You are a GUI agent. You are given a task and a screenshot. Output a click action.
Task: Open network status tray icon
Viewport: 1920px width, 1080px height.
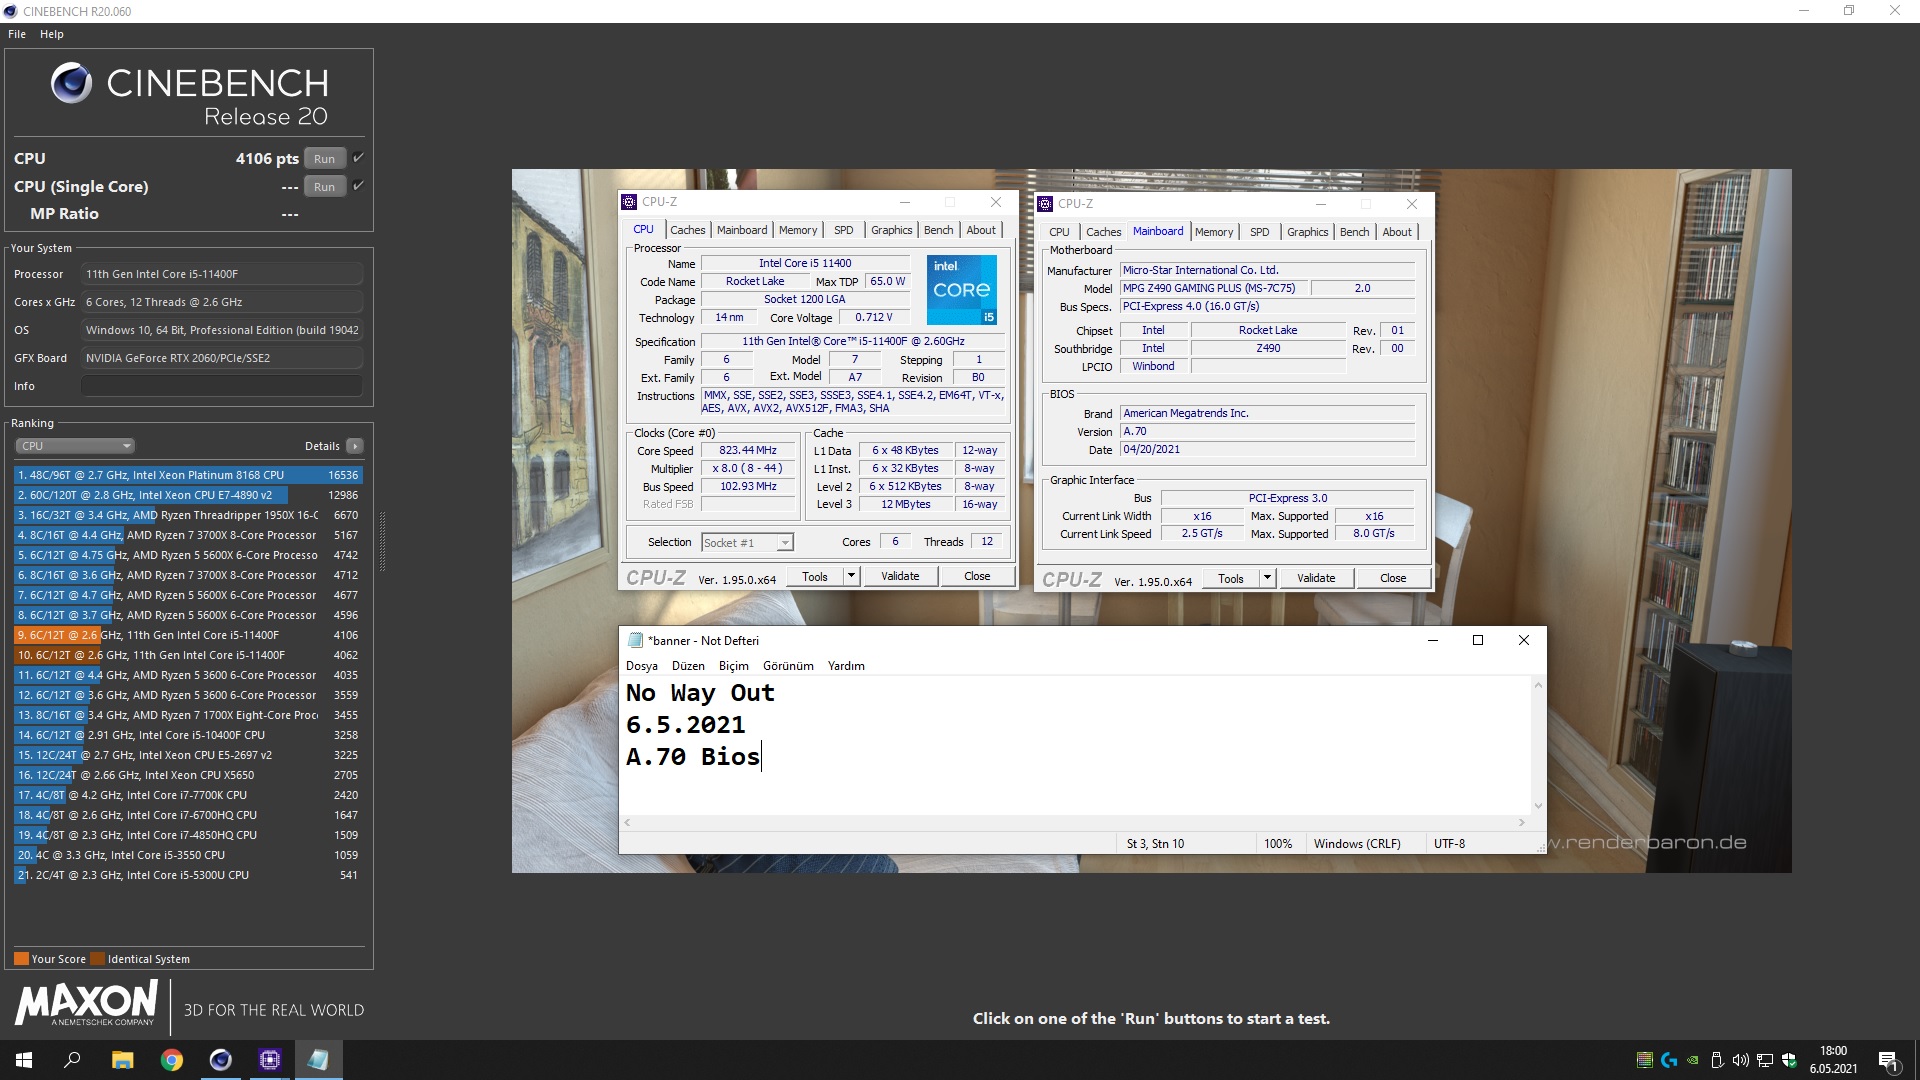click(x=1765, y=1060)
